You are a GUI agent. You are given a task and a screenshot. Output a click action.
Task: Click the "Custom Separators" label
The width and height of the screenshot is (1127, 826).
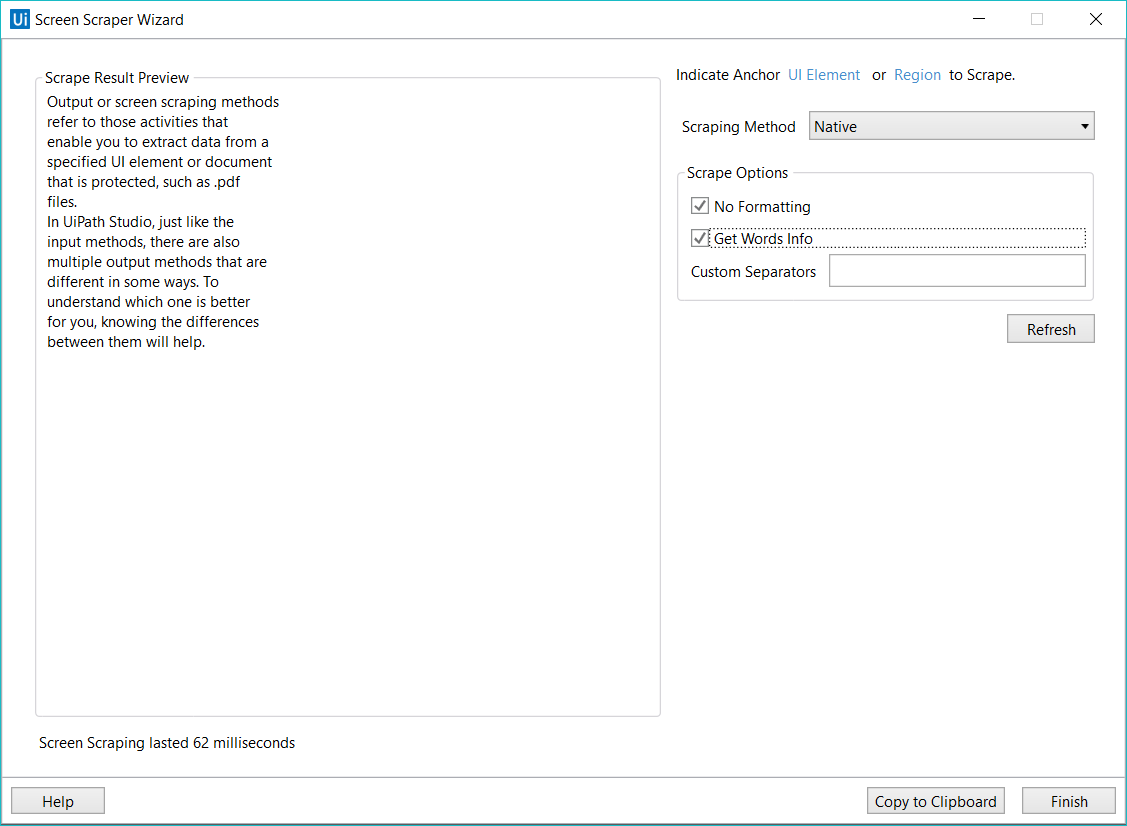coord(753,272)
